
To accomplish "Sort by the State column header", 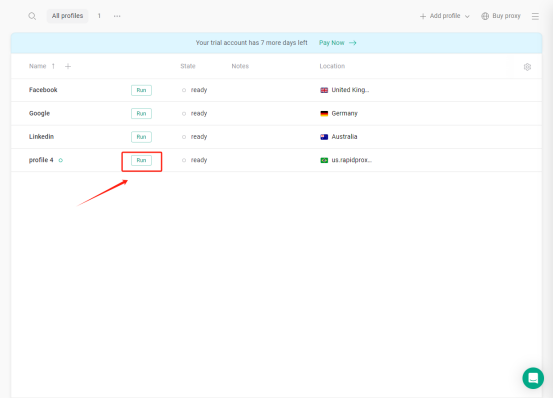I will pos(188,66).
